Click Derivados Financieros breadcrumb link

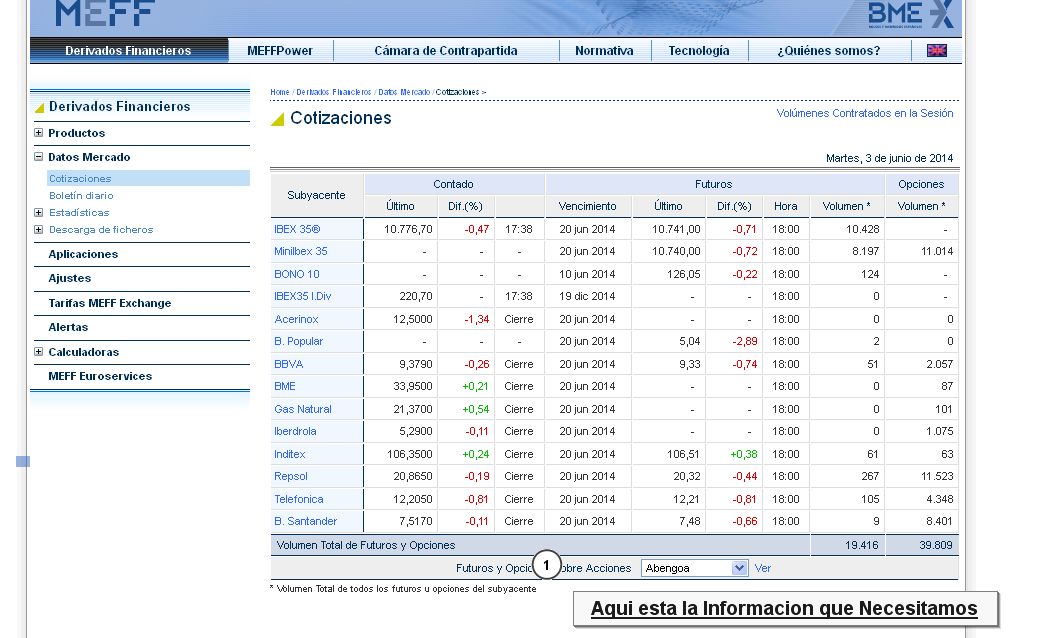pos(334,92)
